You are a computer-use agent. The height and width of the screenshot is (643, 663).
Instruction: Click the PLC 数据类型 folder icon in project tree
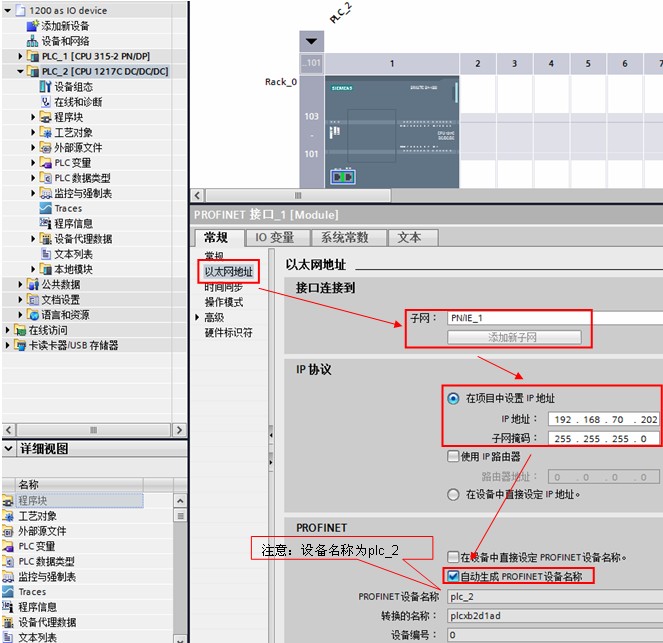(x=45, y=178)
